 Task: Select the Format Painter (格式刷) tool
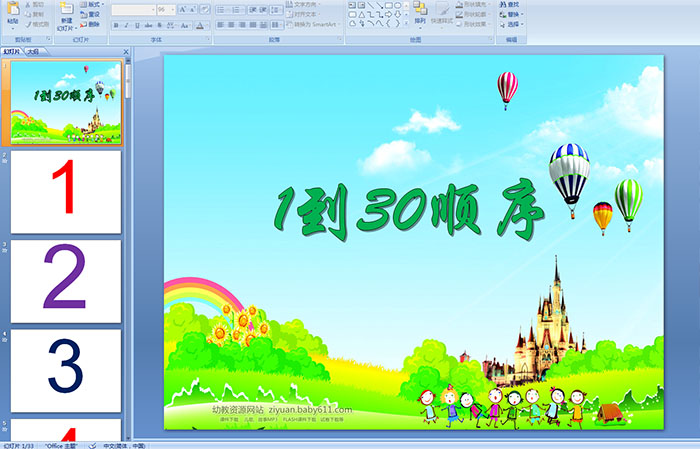[37, 25]
